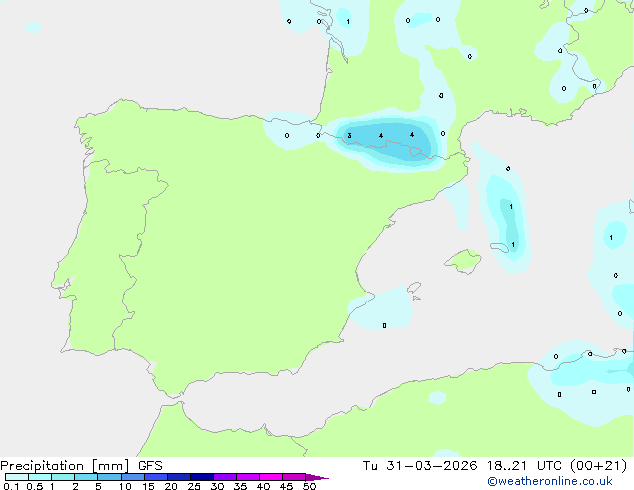
Task: Click the above-50 arrow tip of legend
Action: 317,477
